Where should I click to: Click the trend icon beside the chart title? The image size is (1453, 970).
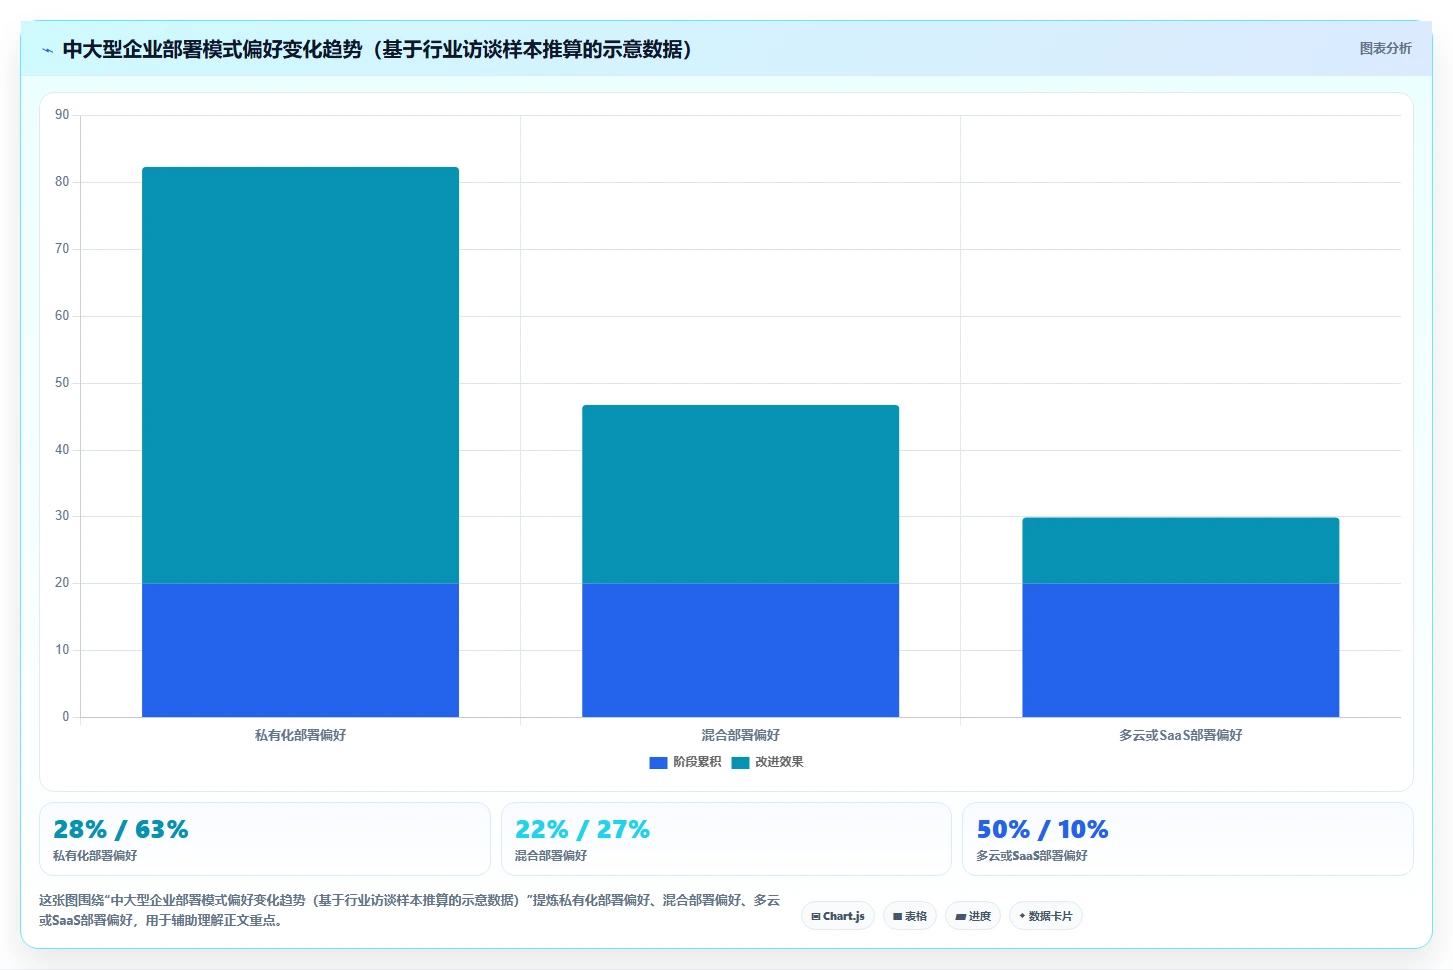coord(47,50)
